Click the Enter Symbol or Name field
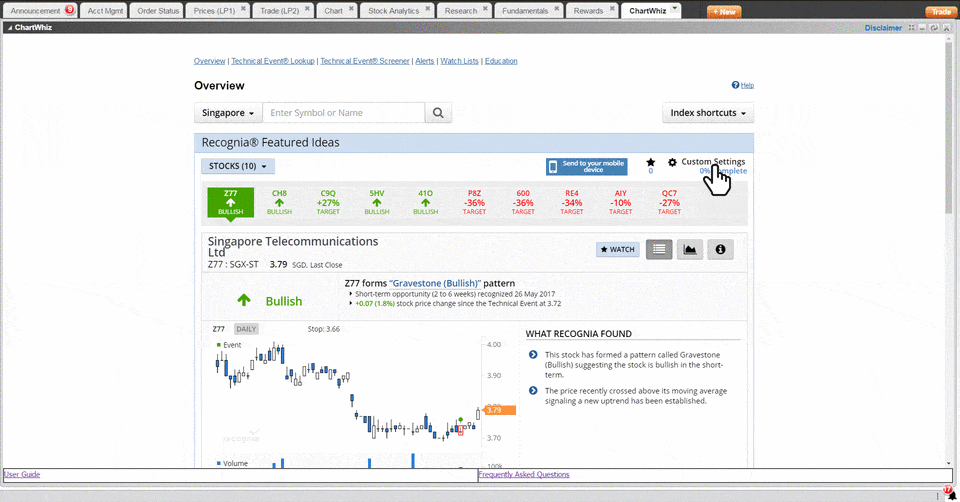 tap(343, 113)
